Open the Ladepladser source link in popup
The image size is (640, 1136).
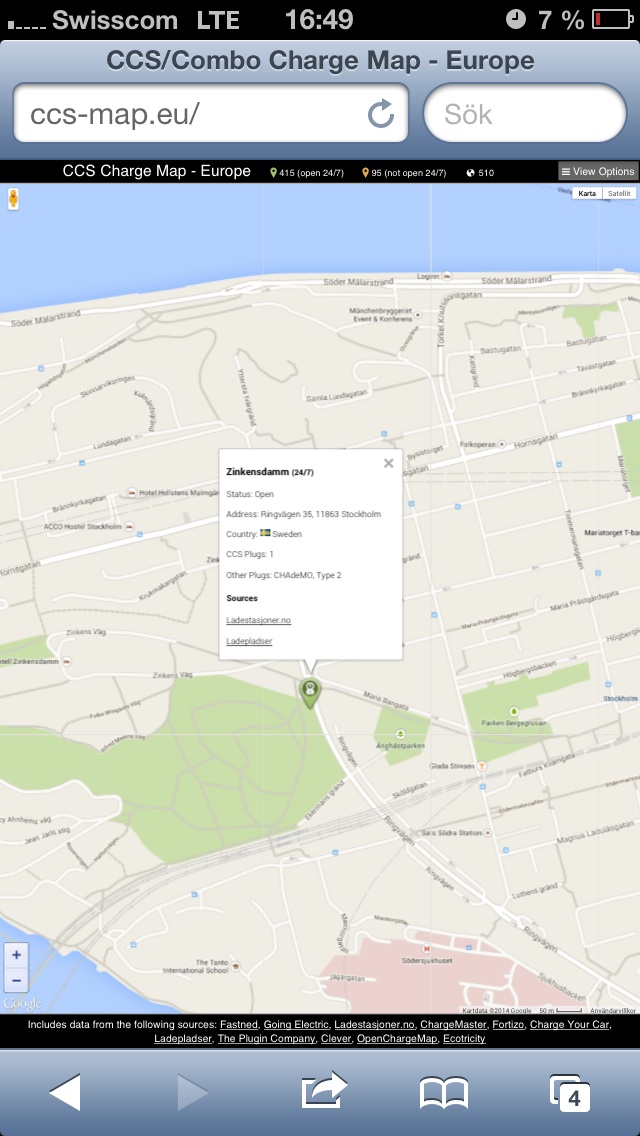(249, 641)
